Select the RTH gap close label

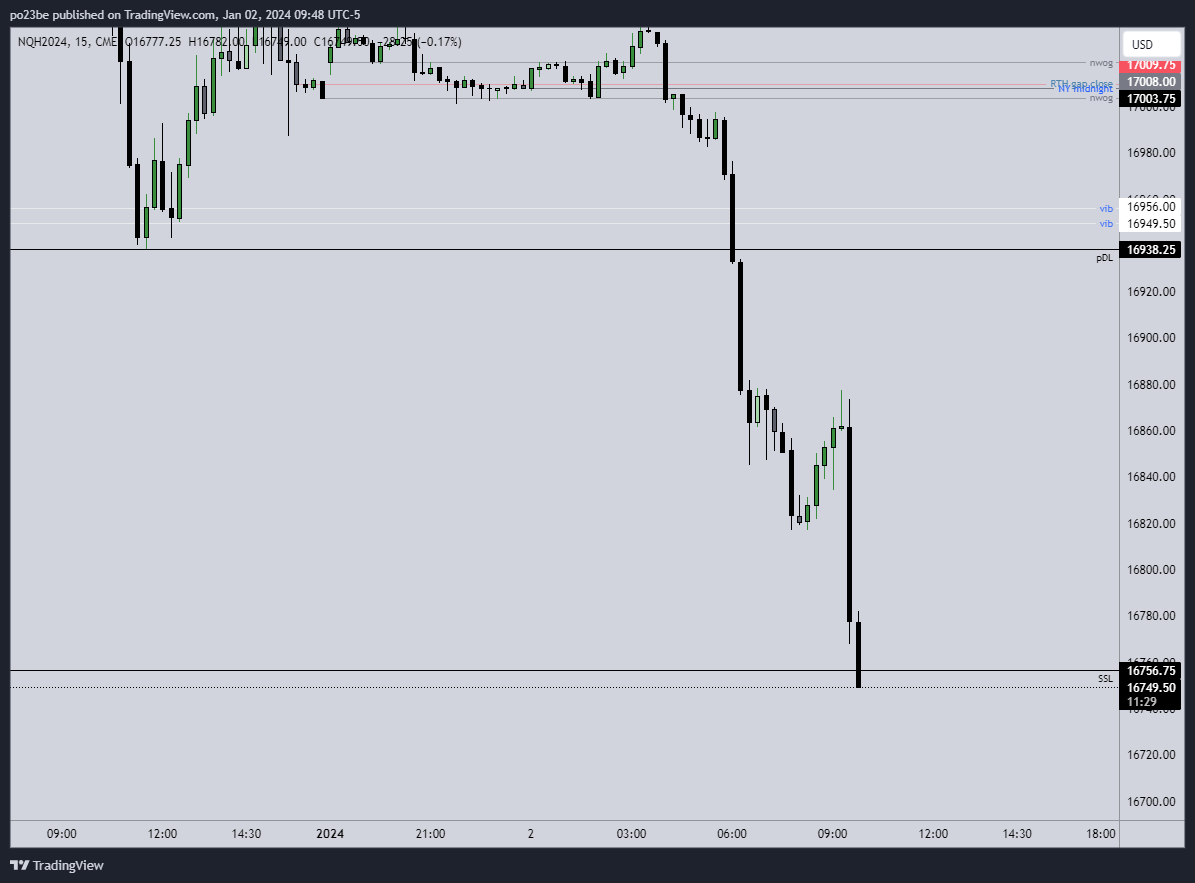coord(1081,83)
